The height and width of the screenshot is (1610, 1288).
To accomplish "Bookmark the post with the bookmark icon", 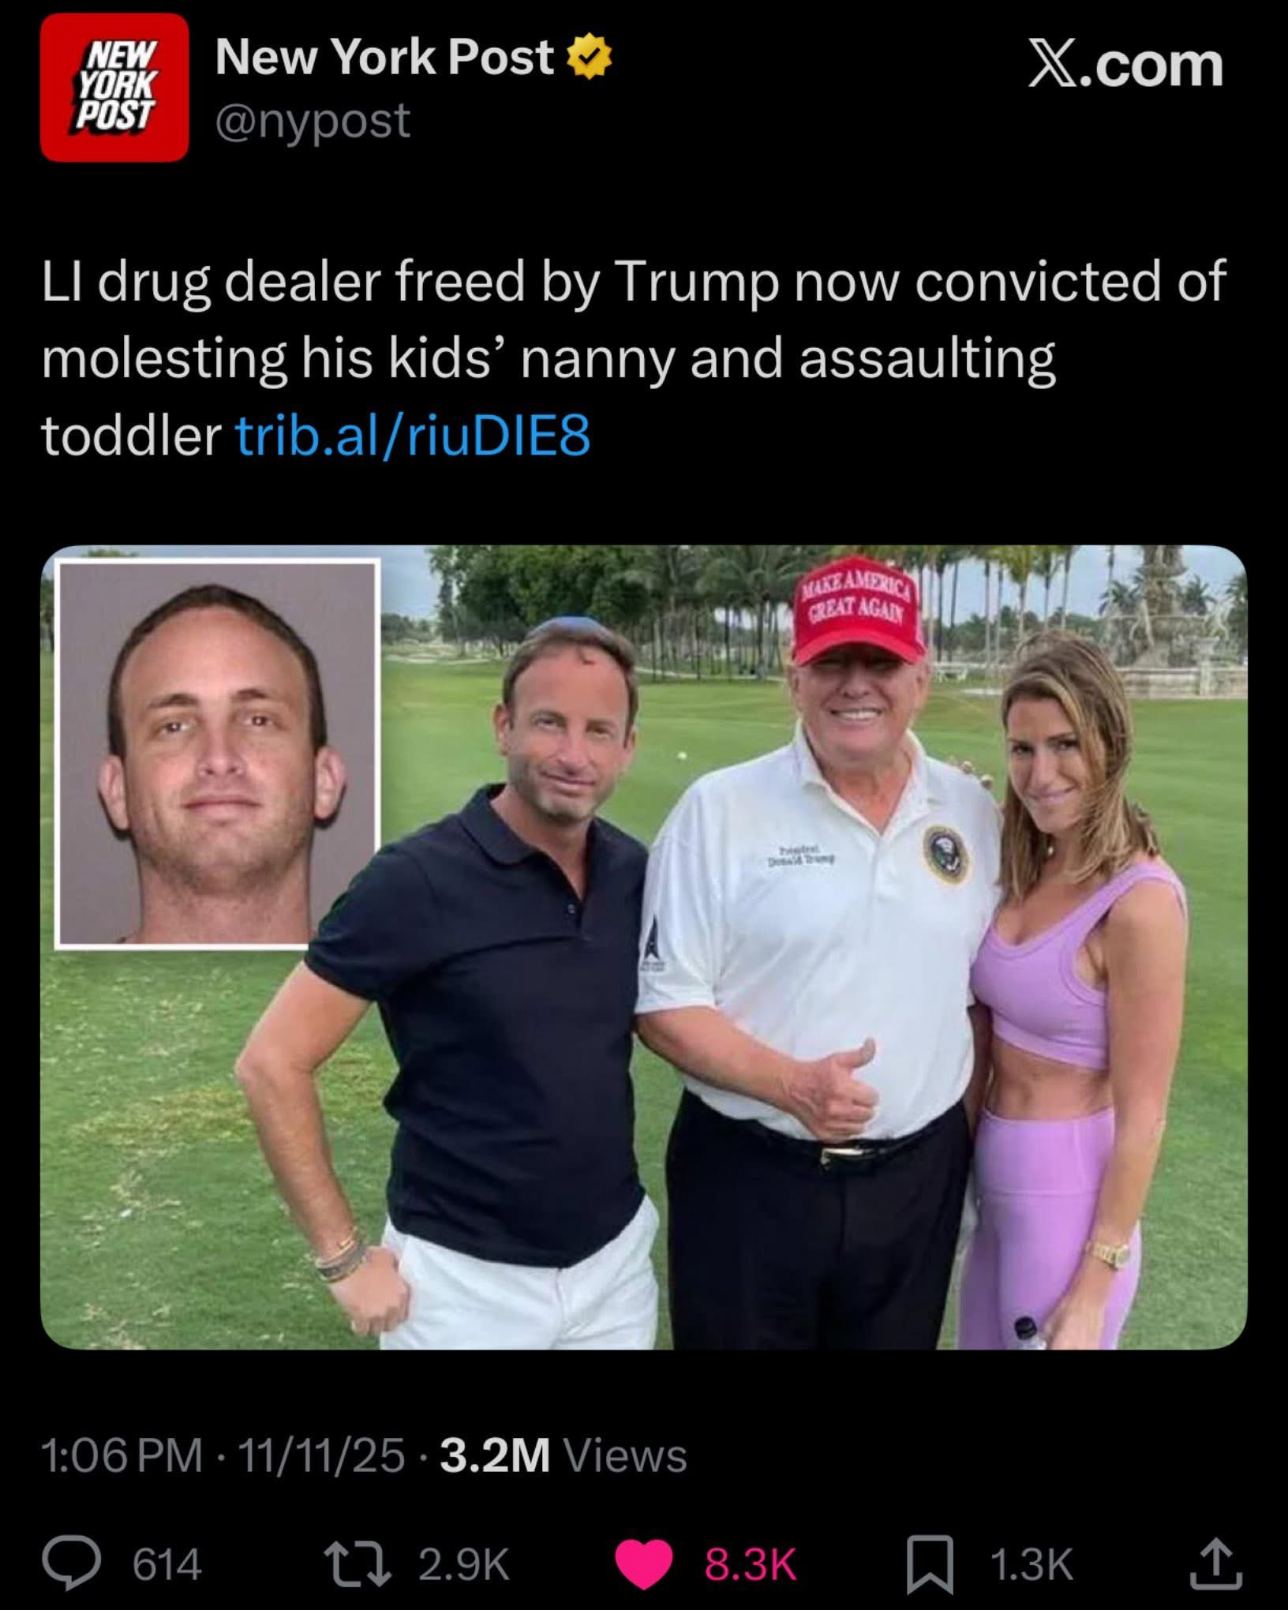I will click(x=929, y=1564).
